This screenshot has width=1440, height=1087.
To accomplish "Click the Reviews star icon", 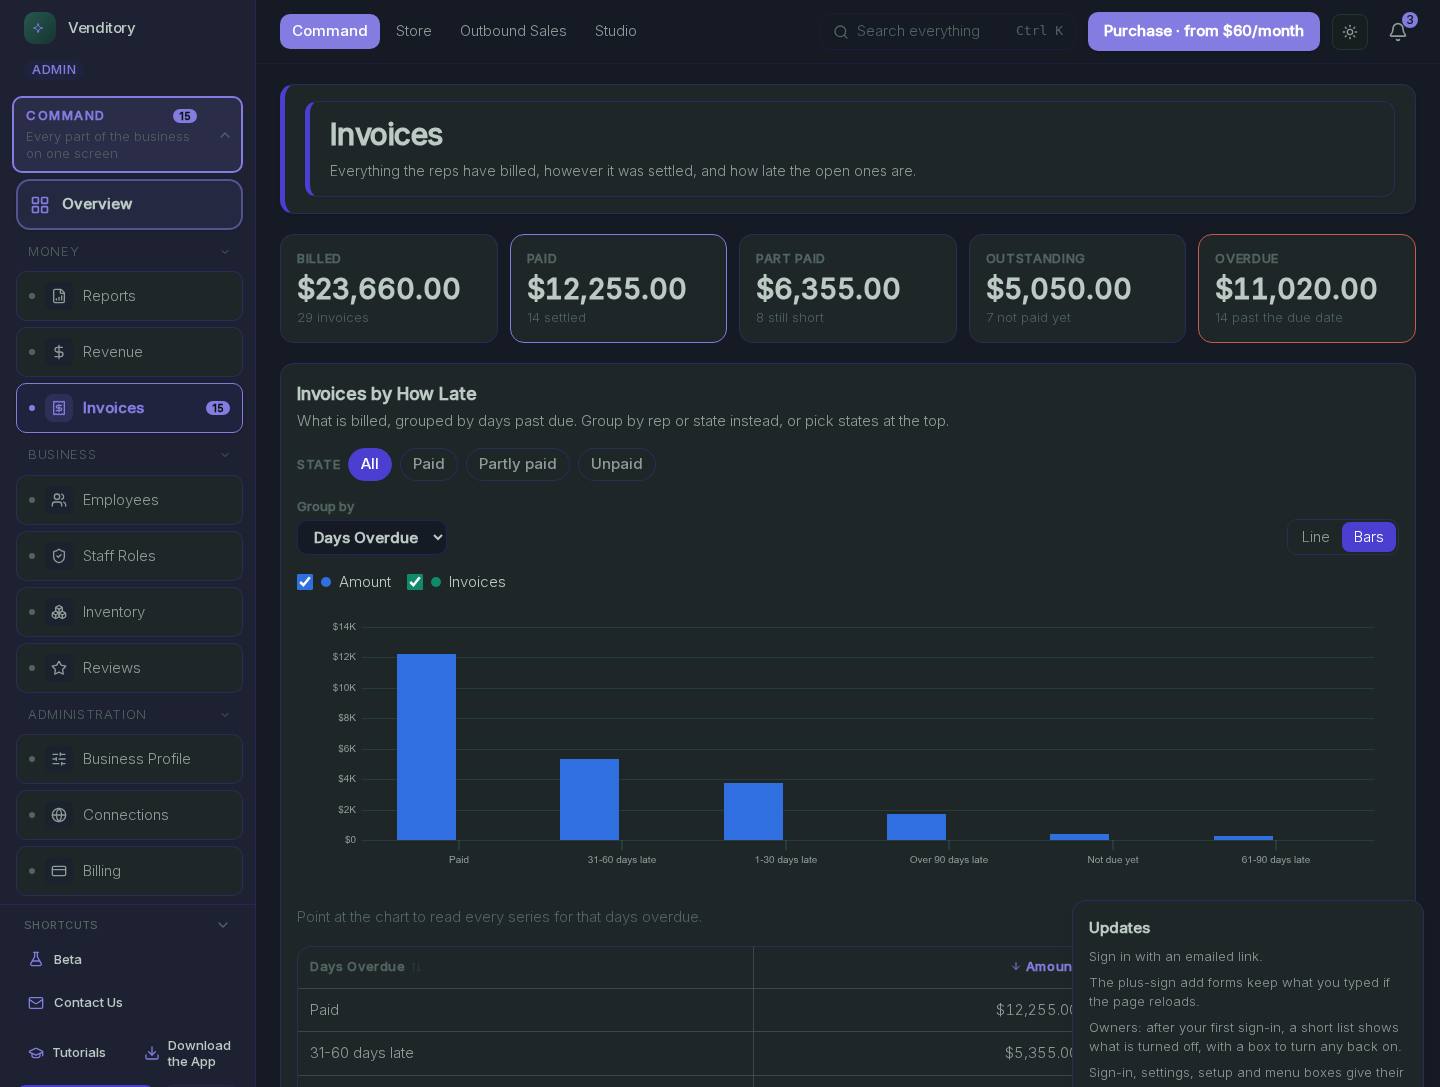I will [59, 668].
